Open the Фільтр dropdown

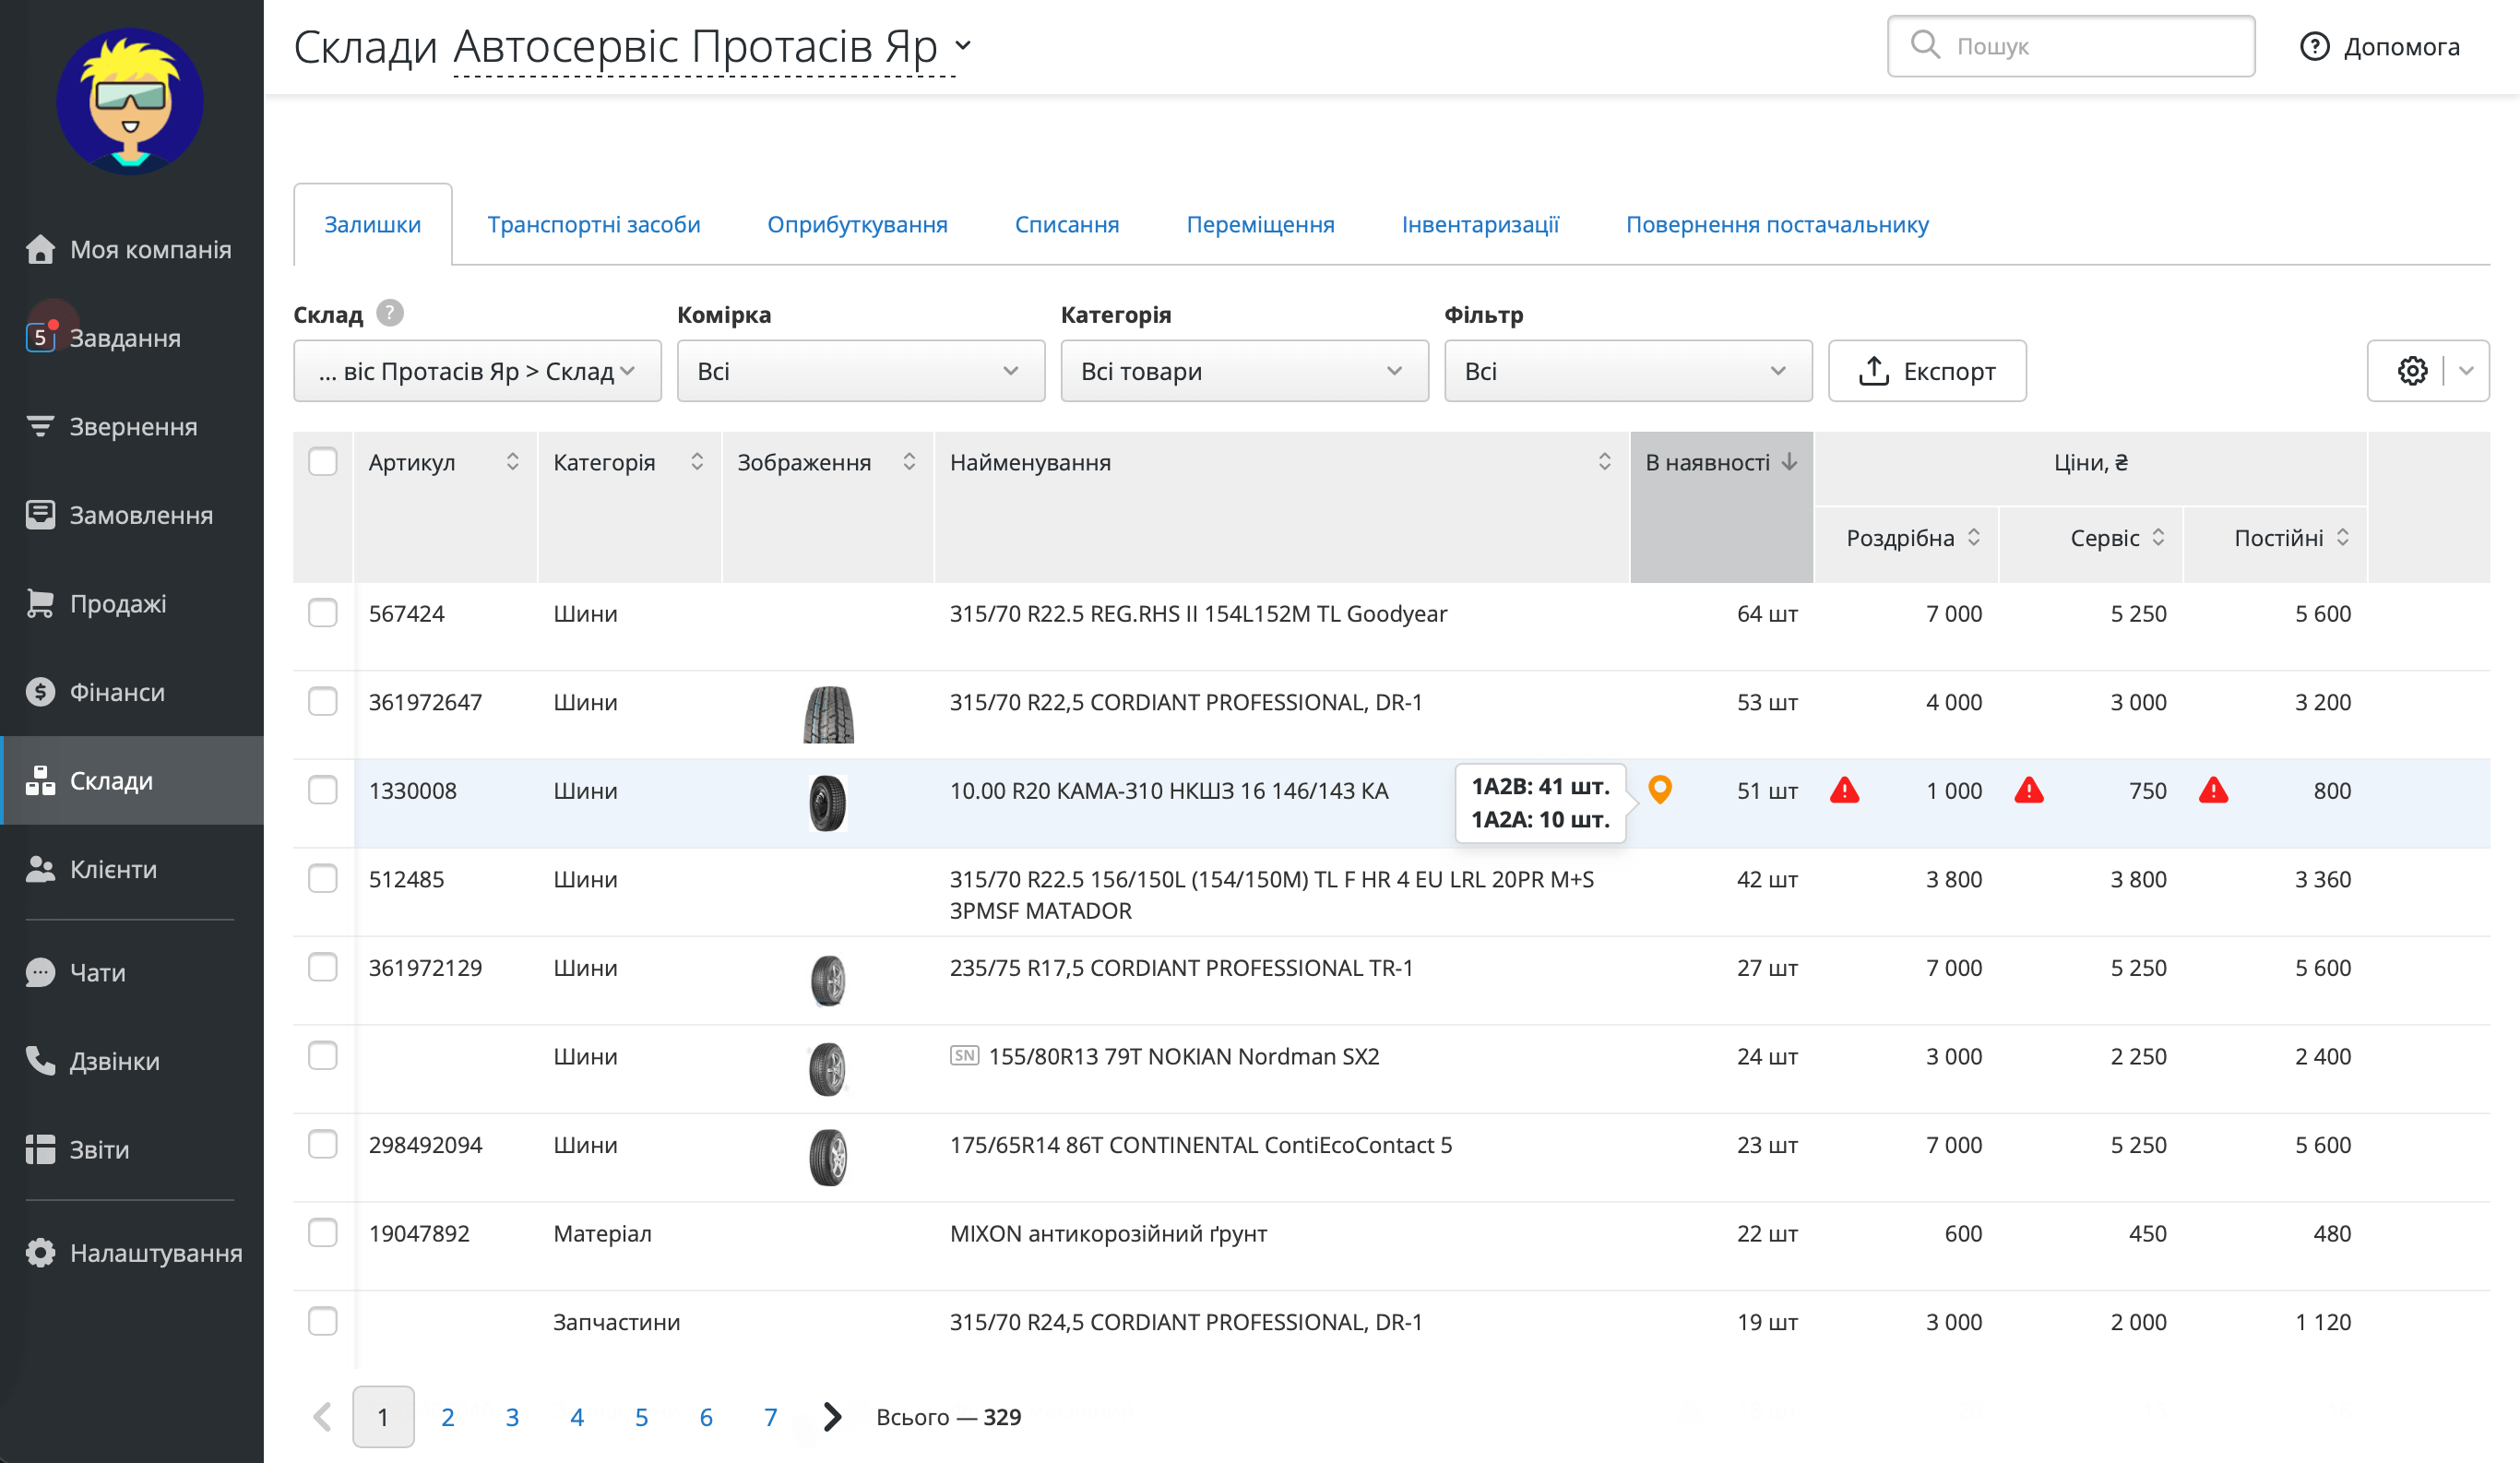pos(1628,371)
